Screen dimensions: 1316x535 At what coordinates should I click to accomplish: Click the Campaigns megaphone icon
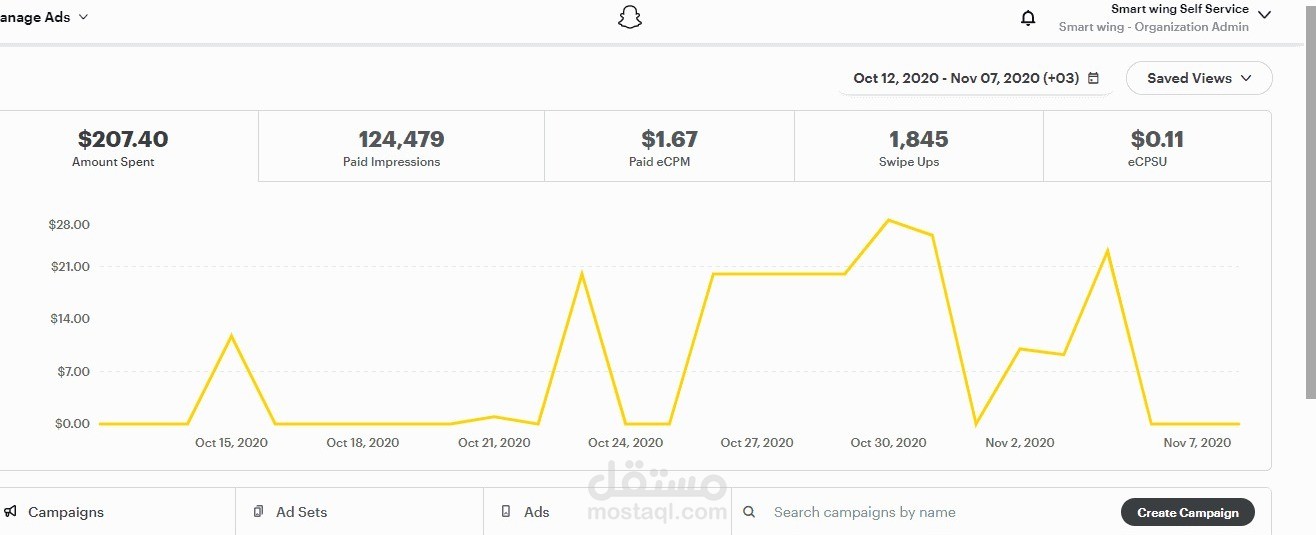click(x=10, y=512)
